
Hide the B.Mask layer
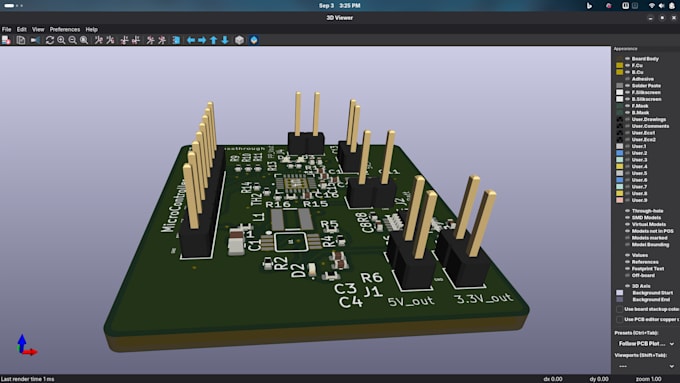click(628, 112)
